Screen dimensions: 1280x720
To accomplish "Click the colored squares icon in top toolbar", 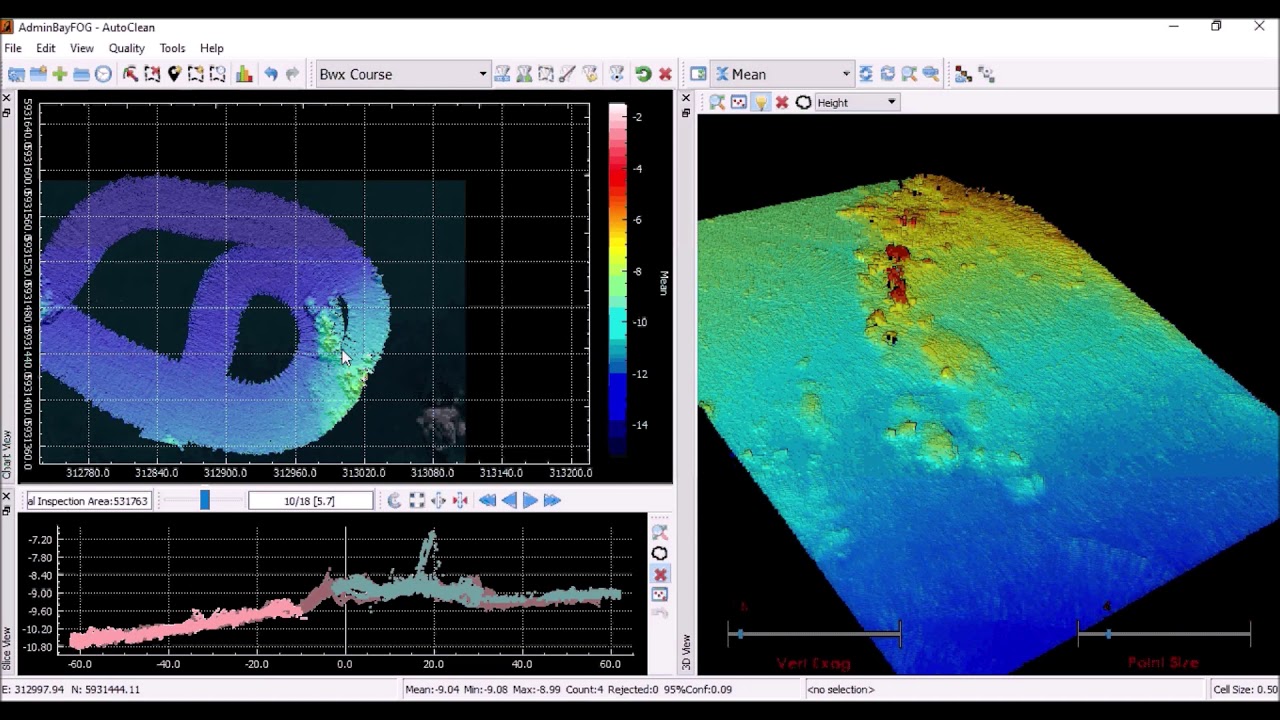I will pyautogui.click(x=963, y=74).
